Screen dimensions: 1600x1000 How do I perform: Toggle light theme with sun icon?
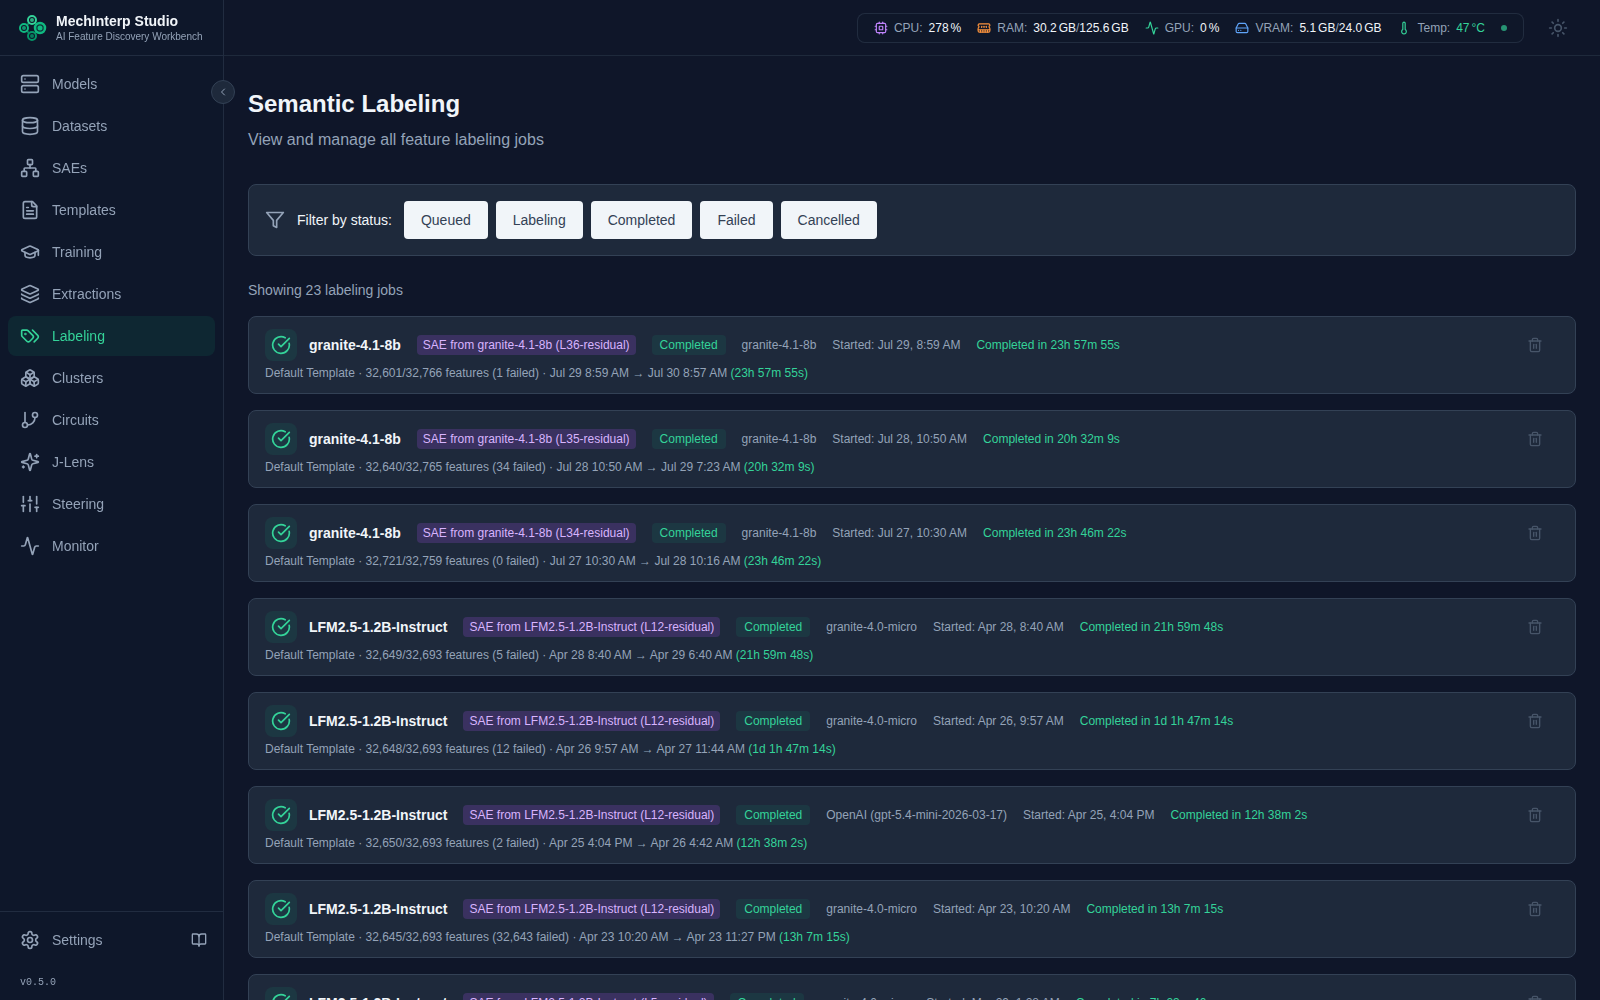1557,28
